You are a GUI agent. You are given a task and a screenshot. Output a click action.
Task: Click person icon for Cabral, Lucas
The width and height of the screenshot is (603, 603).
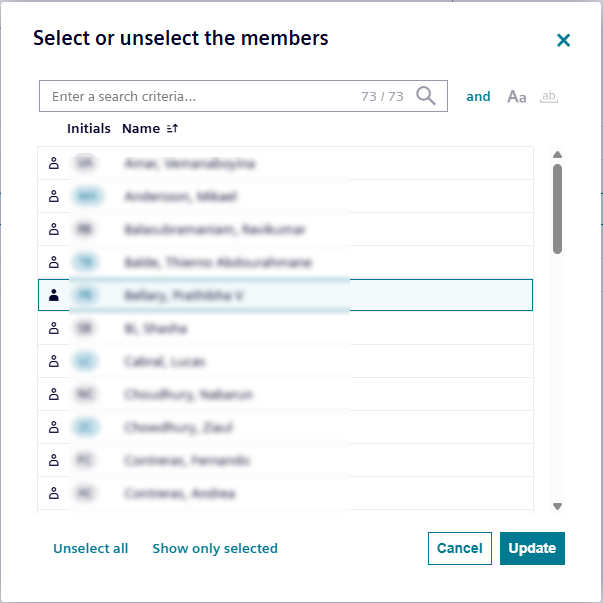click(54, 361)
